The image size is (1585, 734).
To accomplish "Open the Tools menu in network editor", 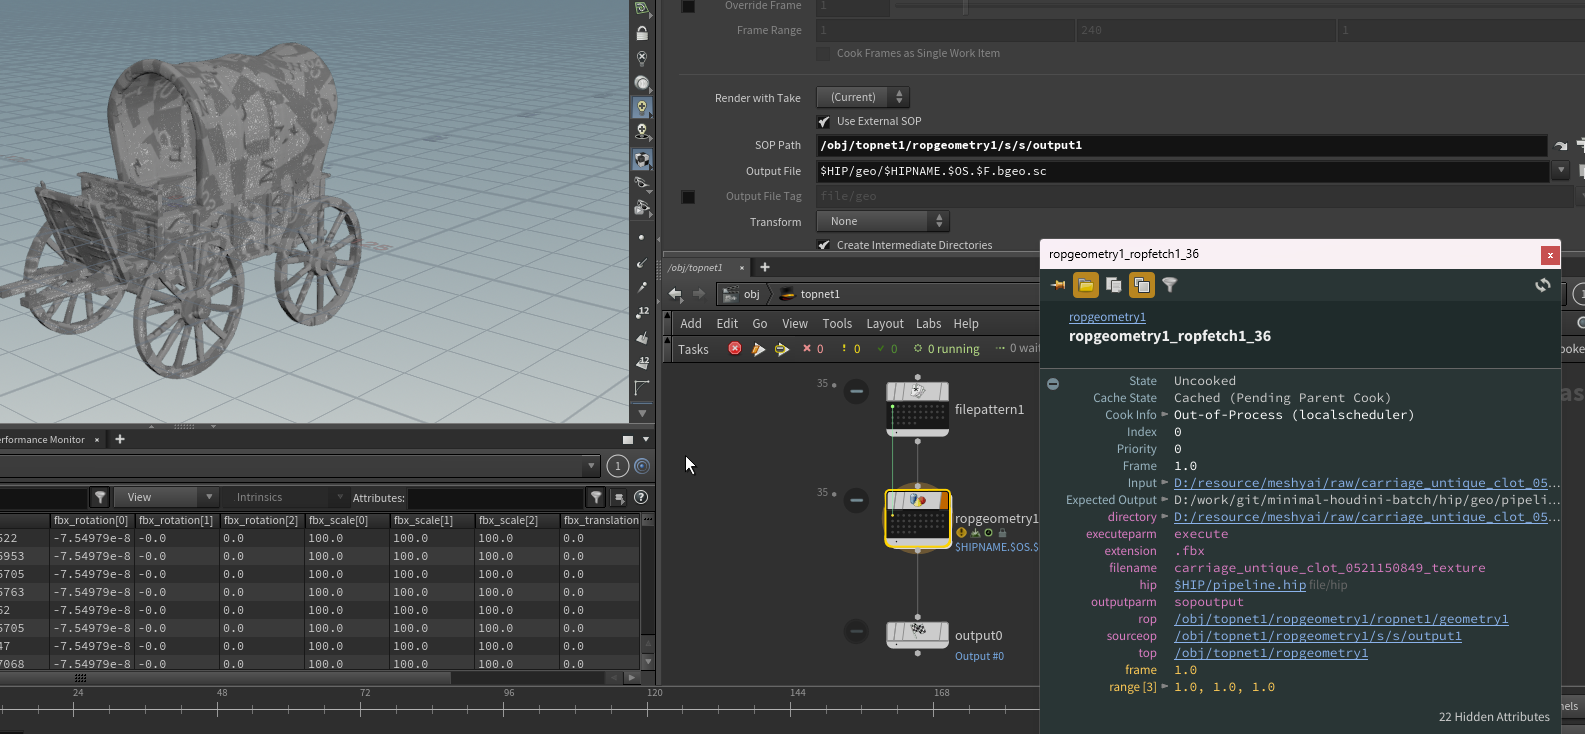I will point(837,324).
